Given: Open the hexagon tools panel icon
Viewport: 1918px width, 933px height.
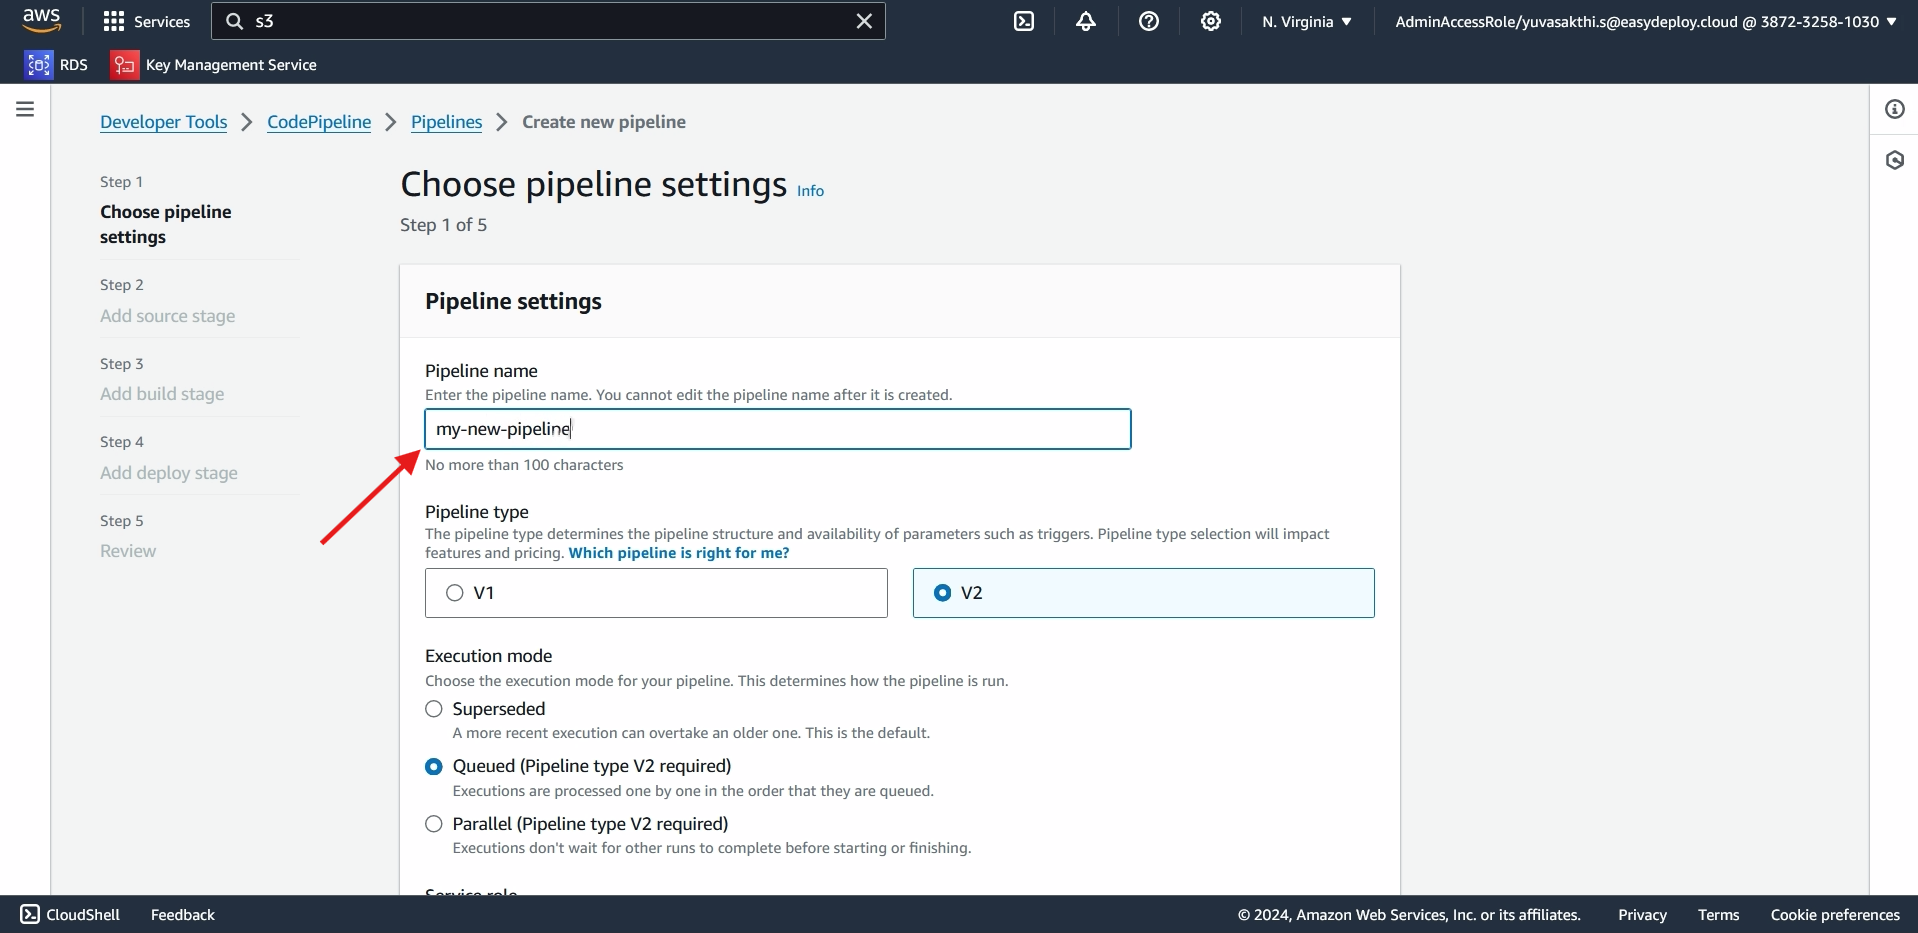Looking at the screenshot, I should [x=1895, y=160].
